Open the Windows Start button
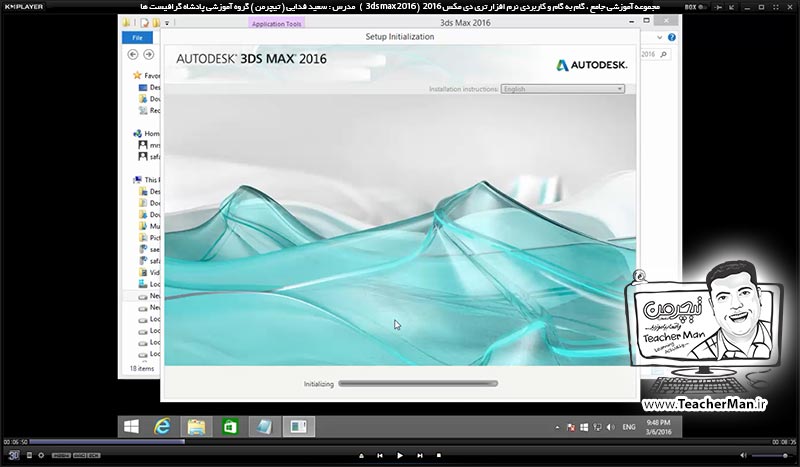Image resolution: width=800 pixels, height=467 pixels. [x=131, y=426]
